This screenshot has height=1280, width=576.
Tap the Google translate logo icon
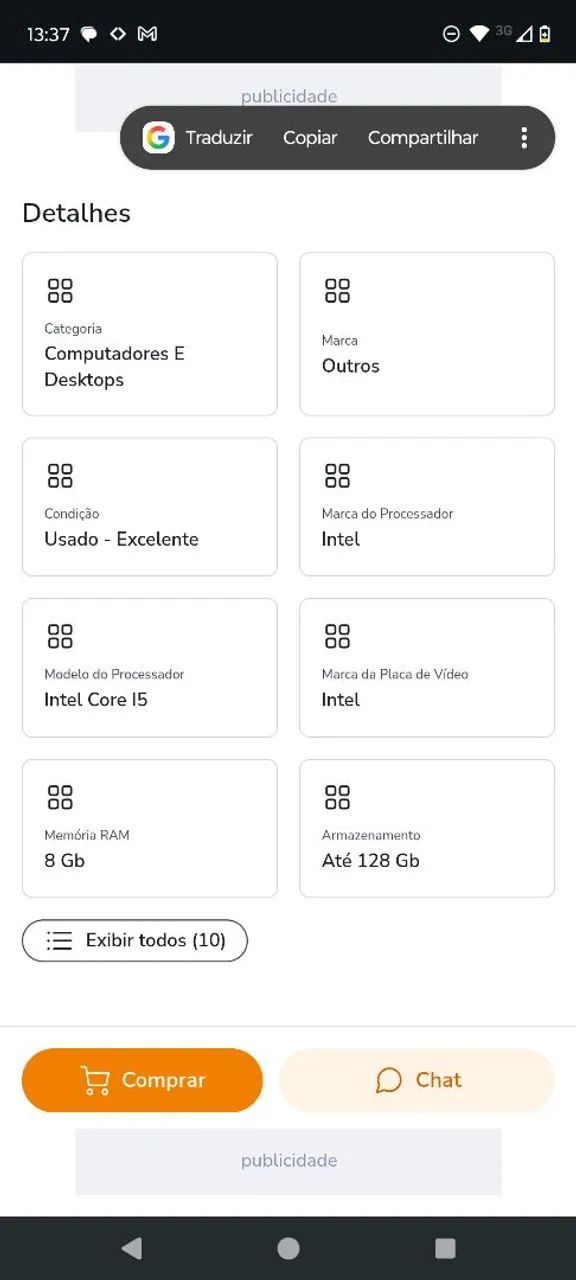tap(158, 138)
